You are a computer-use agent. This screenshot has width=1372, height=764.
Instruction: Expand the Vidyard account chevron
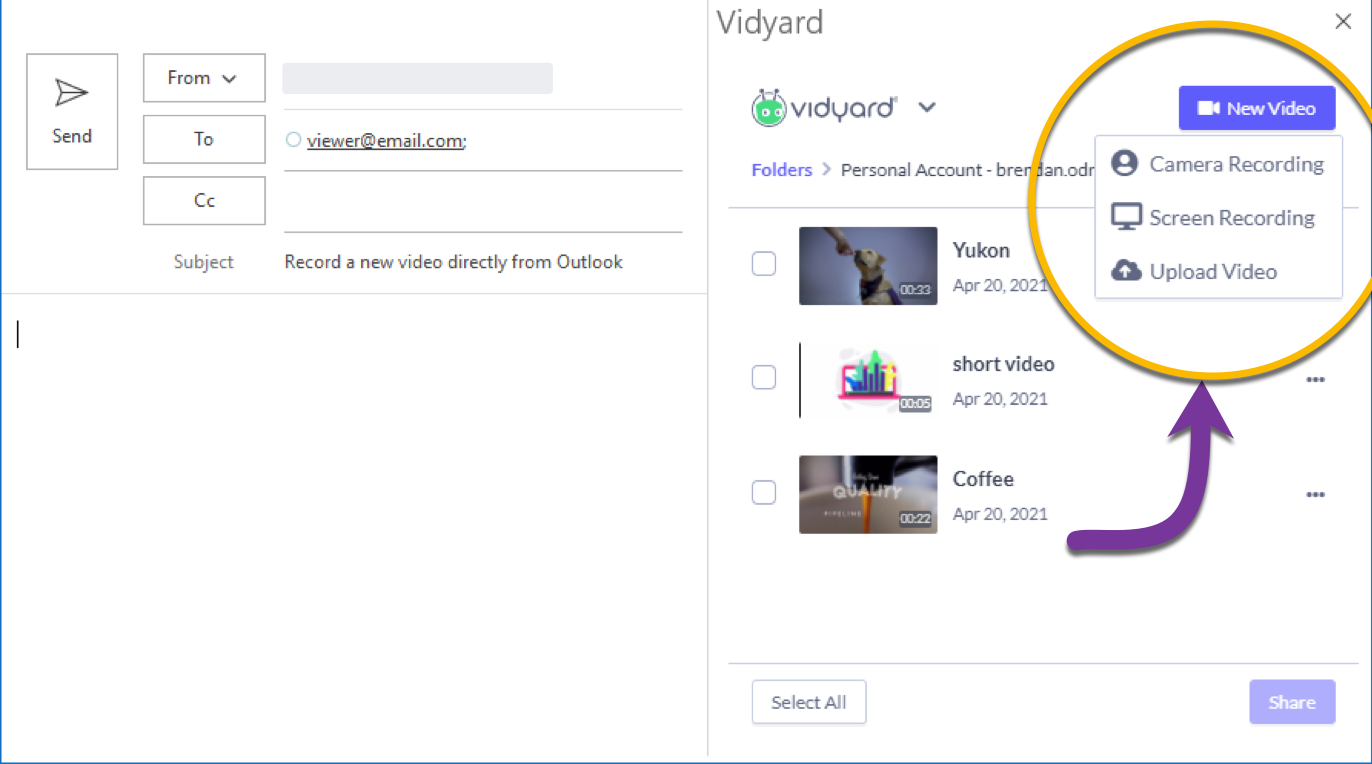927,107
